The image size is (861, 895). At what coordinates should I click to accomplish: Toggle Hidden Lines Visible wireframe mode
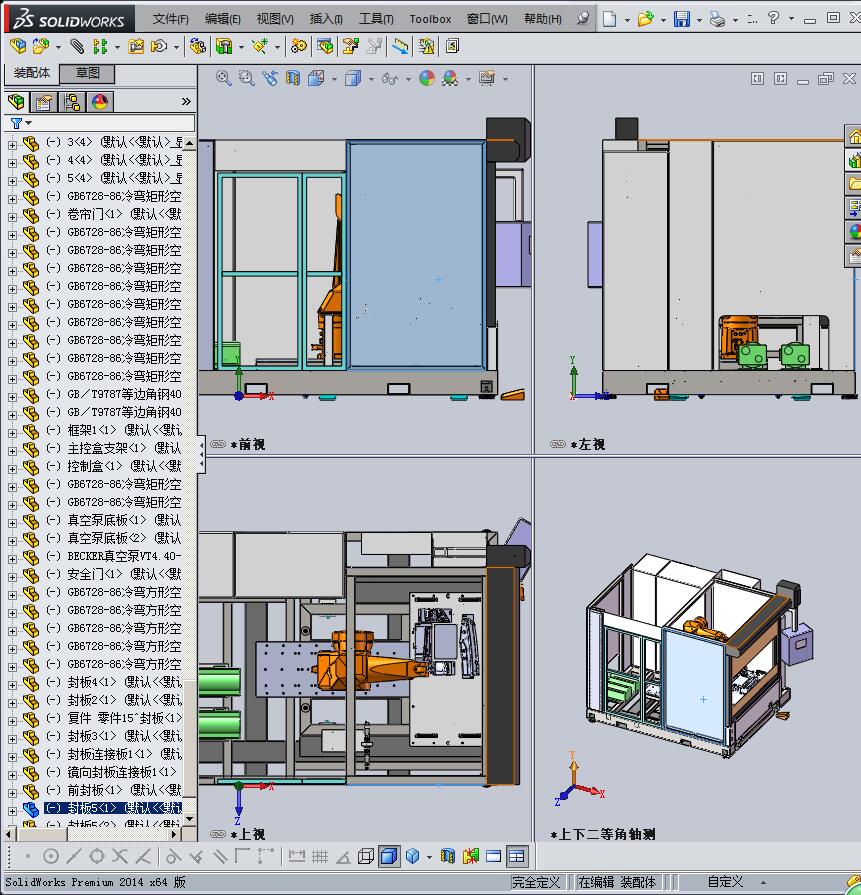pos(366,856)
